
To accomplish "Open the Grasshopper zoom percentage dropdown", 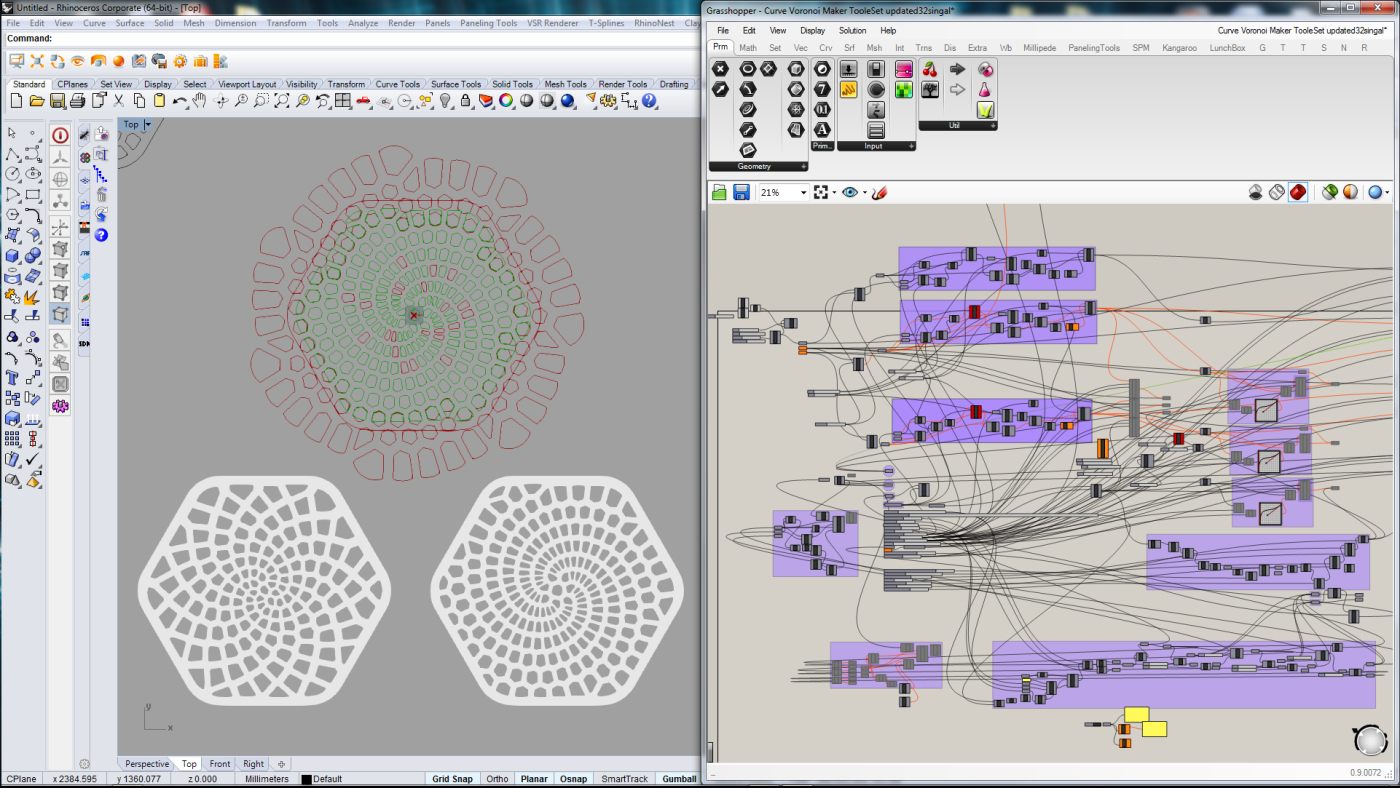I will 803,192.
